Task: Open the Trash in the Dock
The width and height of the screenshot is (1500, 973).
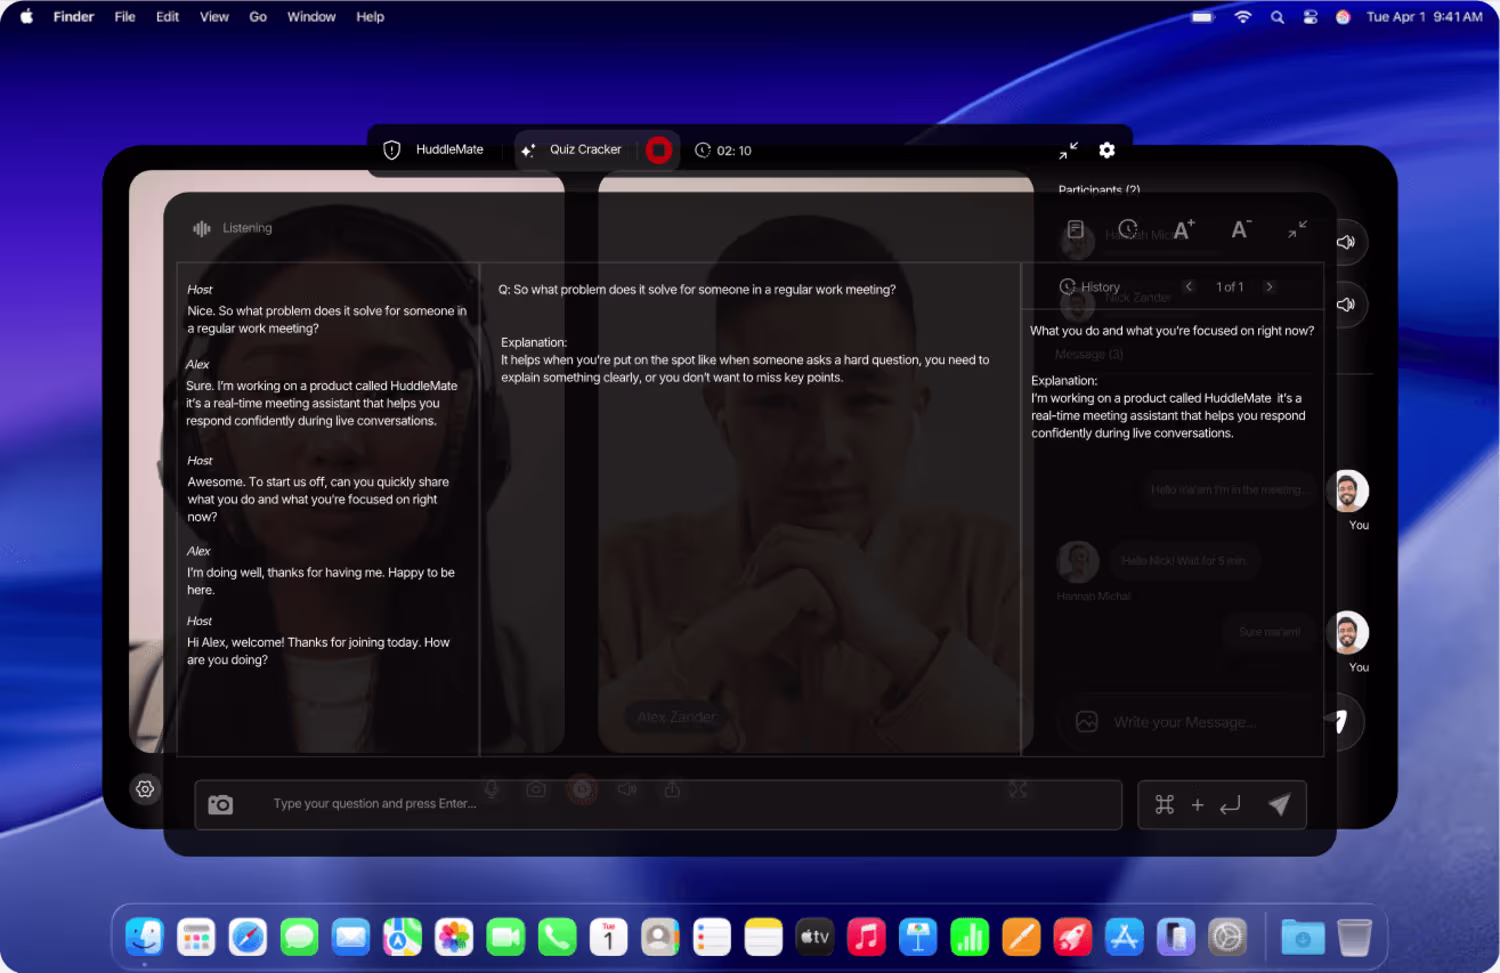Action: point(1354,937)
